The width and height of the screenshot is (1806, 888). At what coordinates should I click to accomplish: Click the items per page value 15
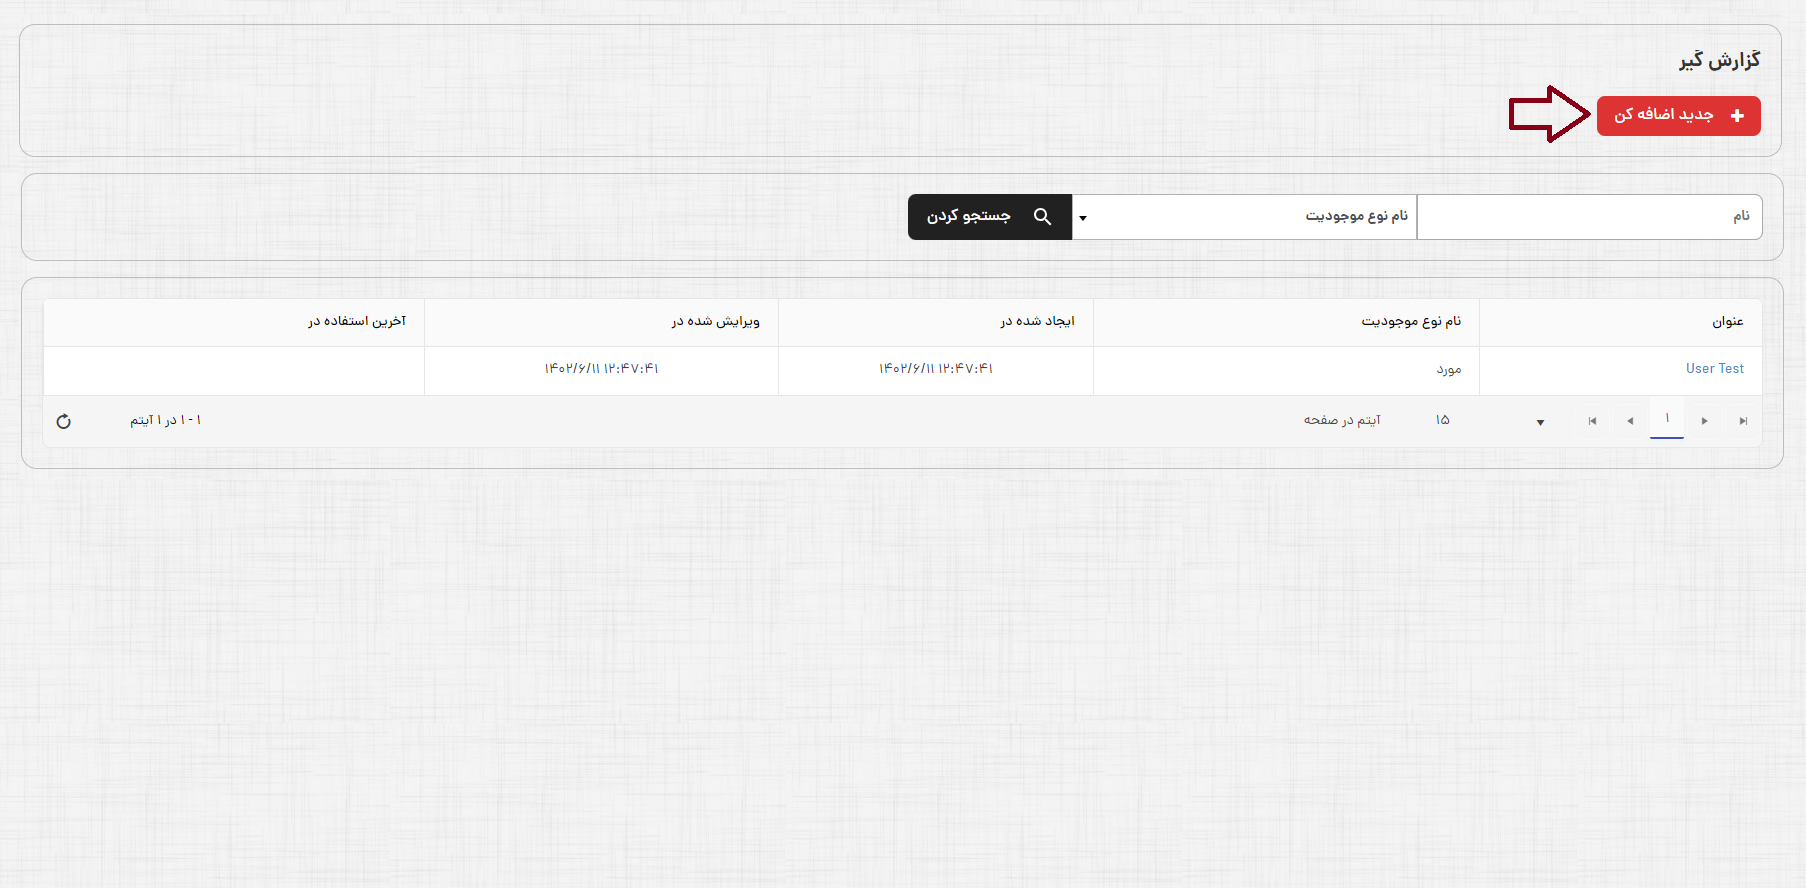click(1442, 420)
